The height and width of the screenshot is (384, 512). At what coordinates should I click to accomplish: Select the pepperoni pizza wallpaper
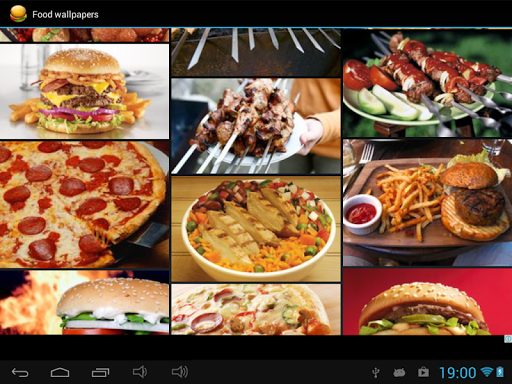(84, 204)
